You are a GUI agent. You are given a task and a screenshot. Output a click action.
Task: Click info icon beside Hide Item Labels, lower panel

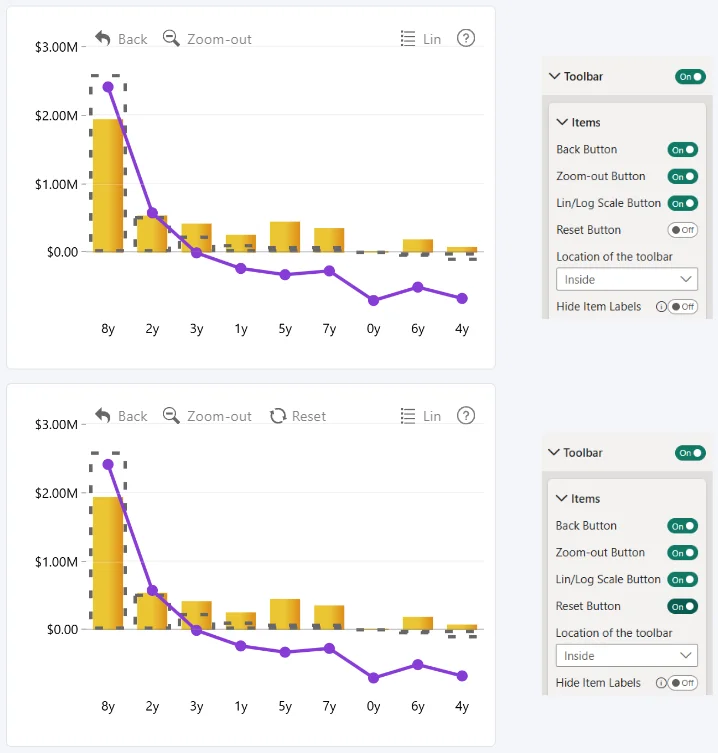click(x=661, y=682)
